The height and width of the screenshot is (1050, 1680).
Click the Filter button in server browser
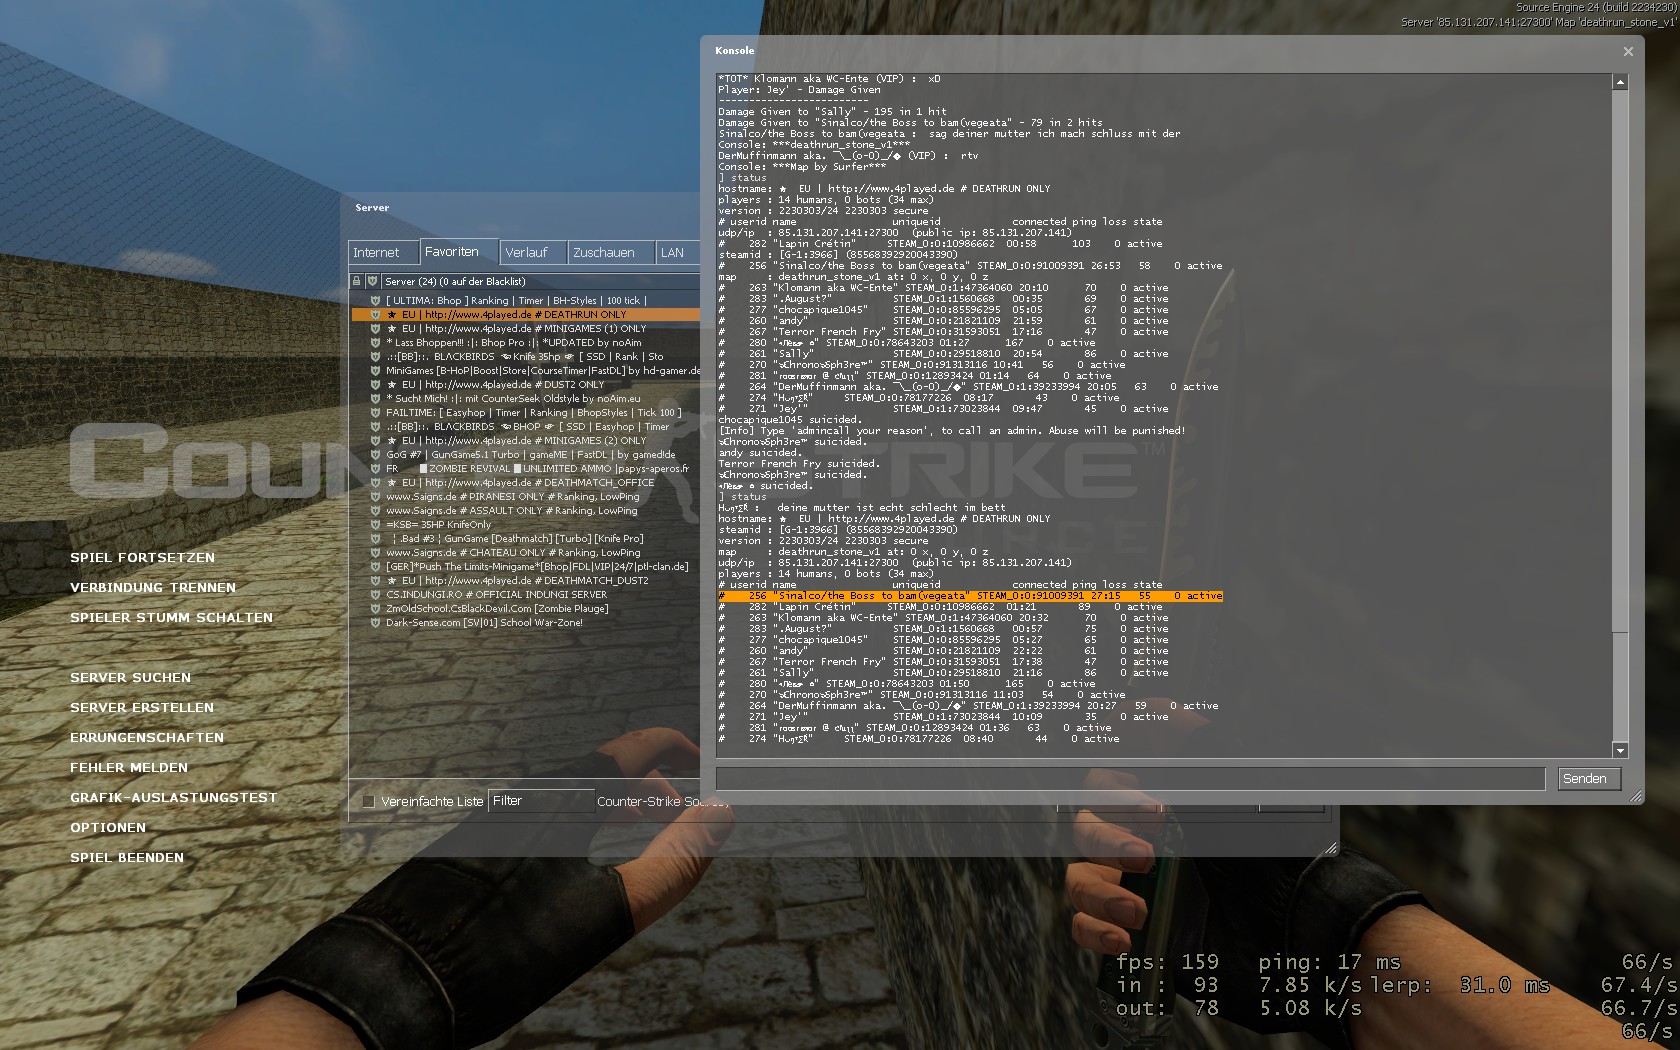pos(540,801)
